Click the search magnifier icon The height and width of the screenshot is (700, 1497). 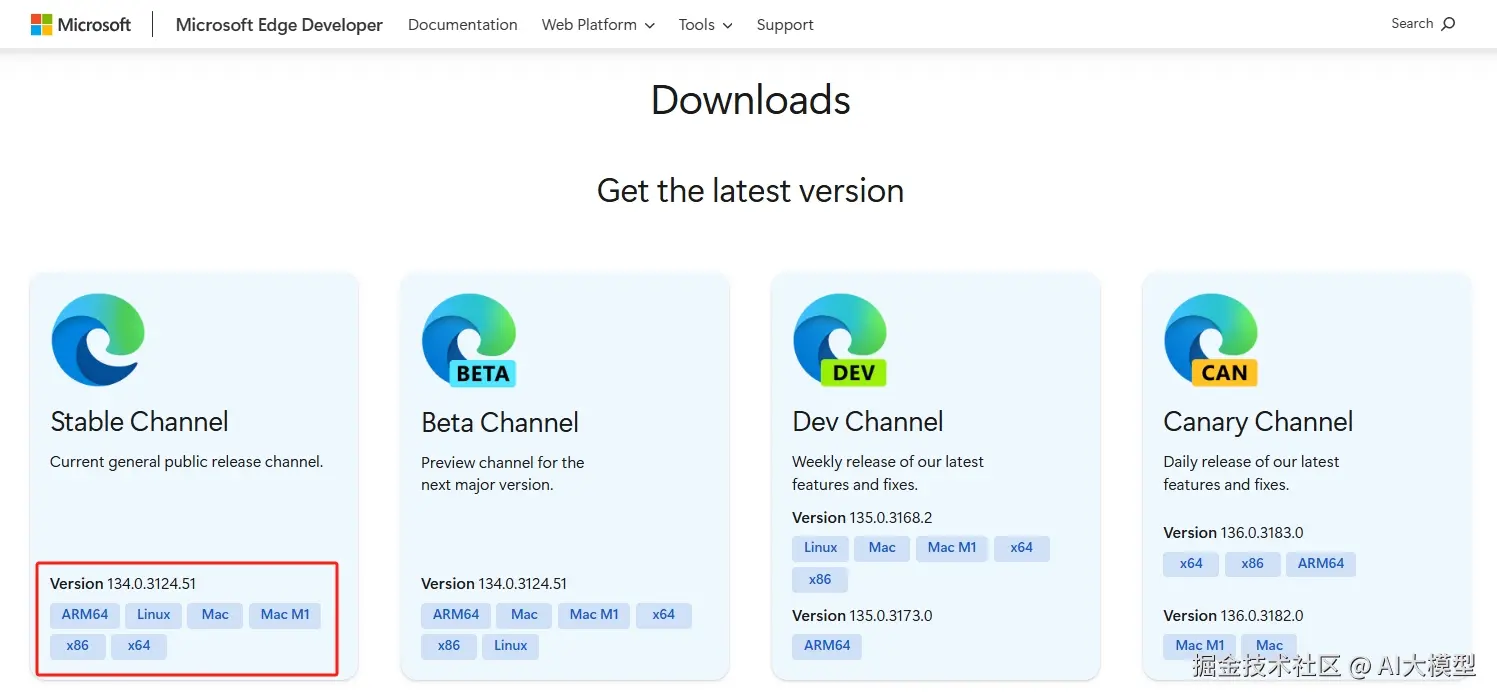(x=1448, y=24)
